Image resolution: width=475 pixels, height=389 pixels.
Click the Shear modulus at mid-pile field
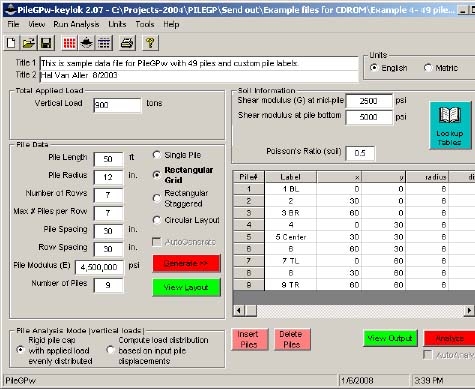(x=369, y=101)
